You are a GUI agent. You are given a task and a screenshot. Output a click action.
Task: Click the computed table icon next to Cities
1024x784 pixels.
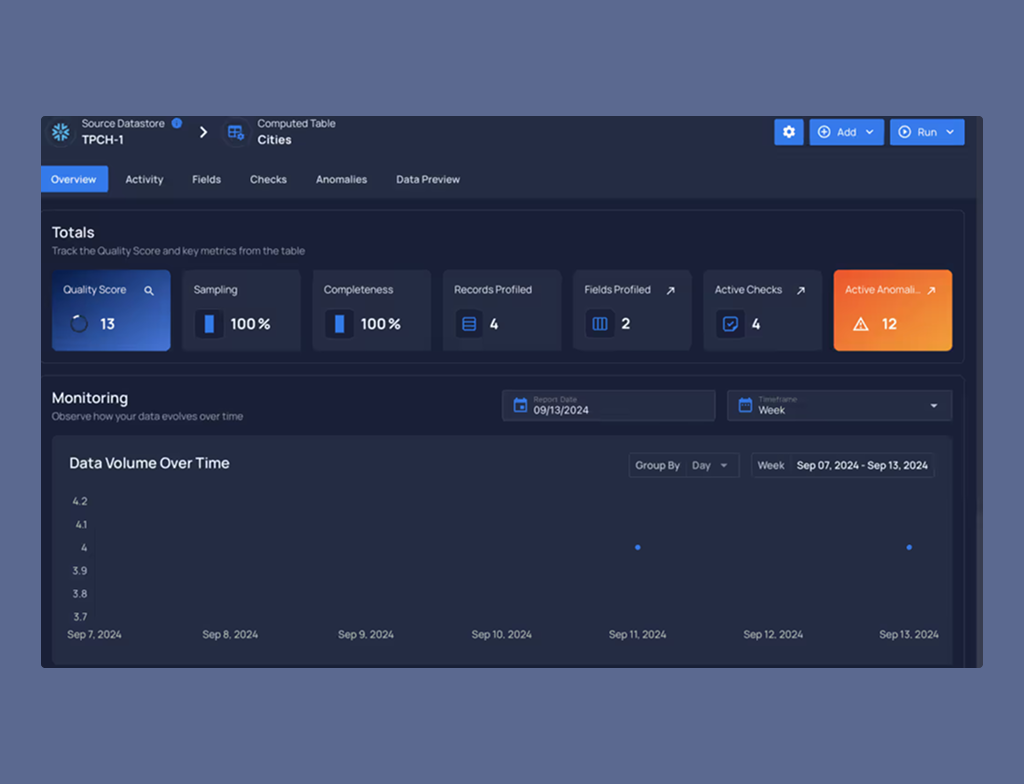pyautogui.click(x=236, y=133)
